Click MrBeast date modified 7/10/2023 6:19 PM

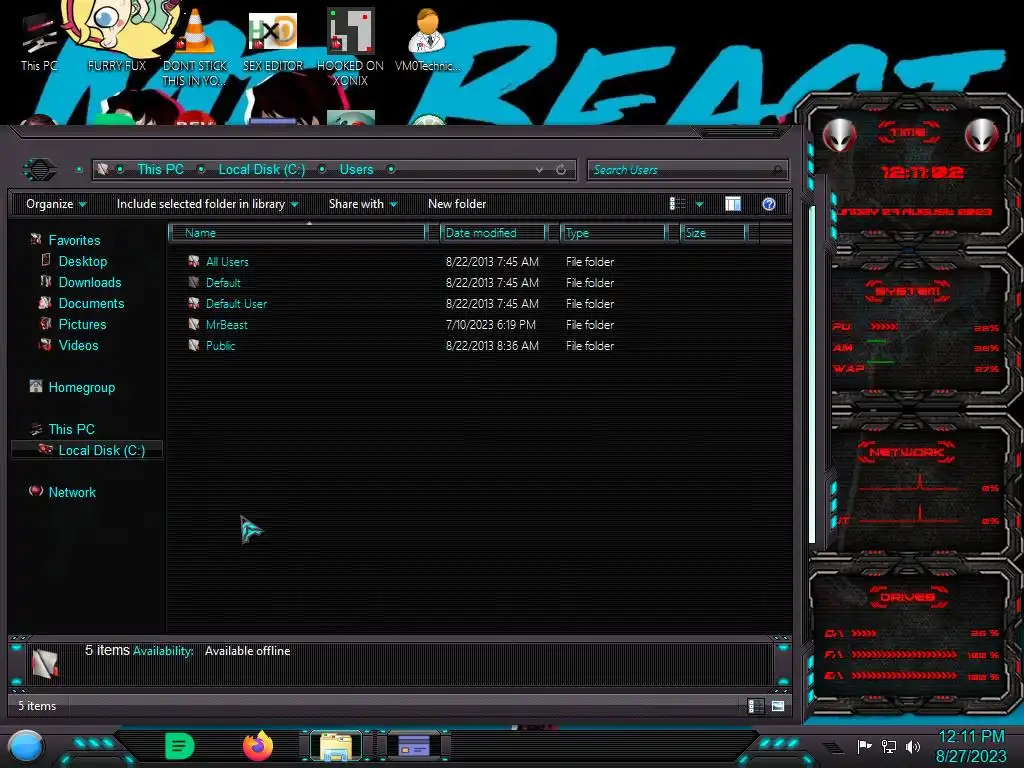(x=490, y=325)
